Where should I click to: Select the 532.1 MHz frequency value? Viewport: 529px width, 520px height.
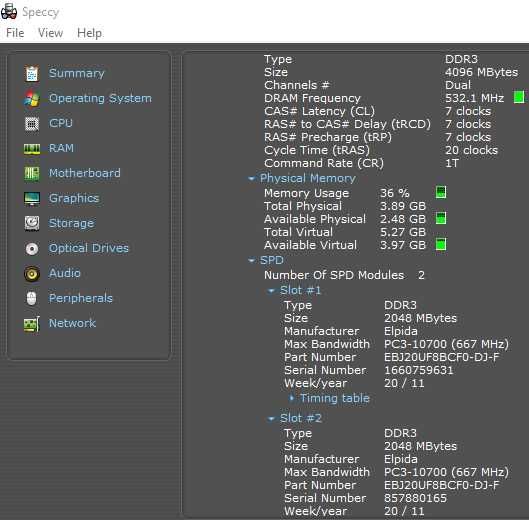(474, 98)
